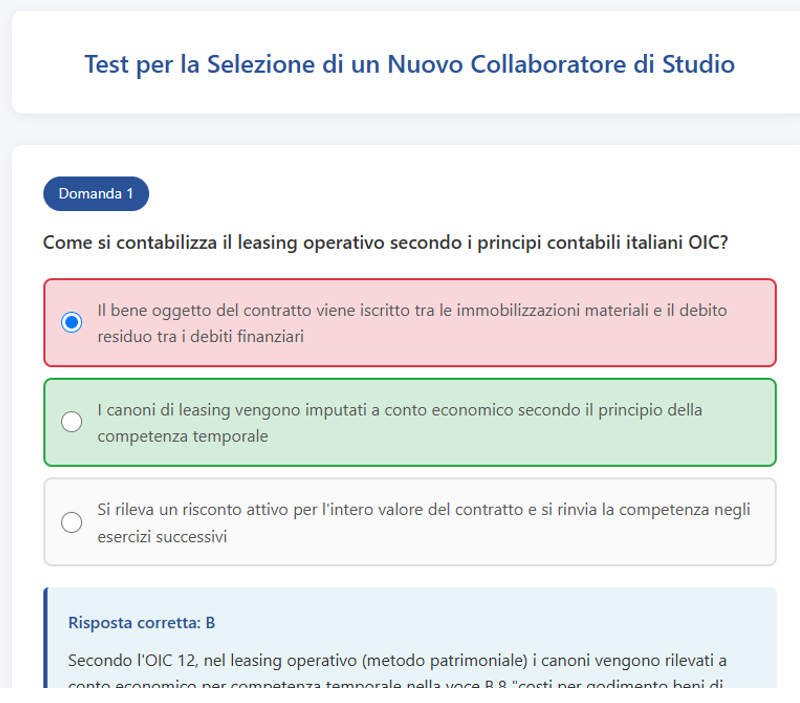
Task: Click the word 'Studio' in the title
Action: [698, 64]
